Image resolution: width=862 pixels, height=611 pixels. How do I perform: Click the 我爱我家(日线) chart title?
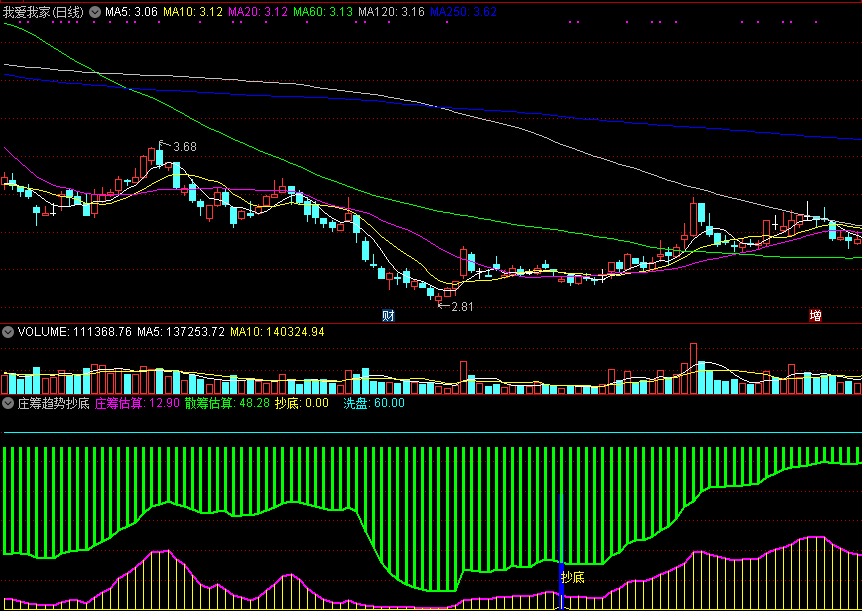coord(43,12)
